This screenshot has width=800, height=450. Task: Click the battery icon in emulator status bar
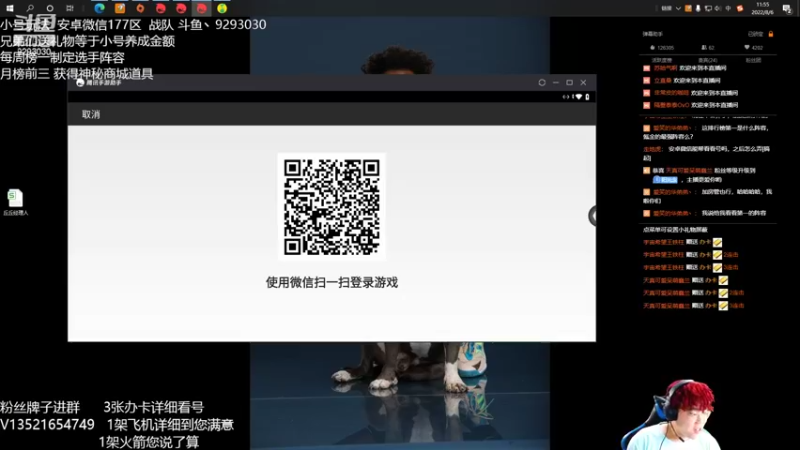pyautogui.click(x=587, y=96)
